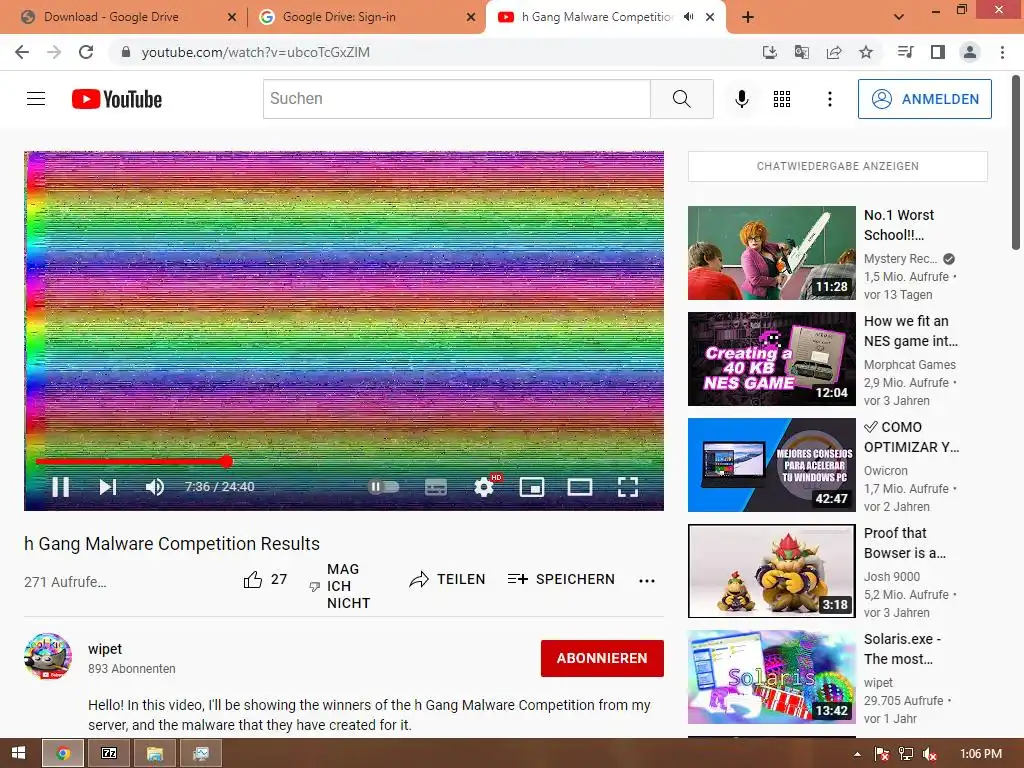This screenshot has width=1024, height=768.
Task: Share the video with TEILEN
Action: pyautogui.click(x=447, y=579)
